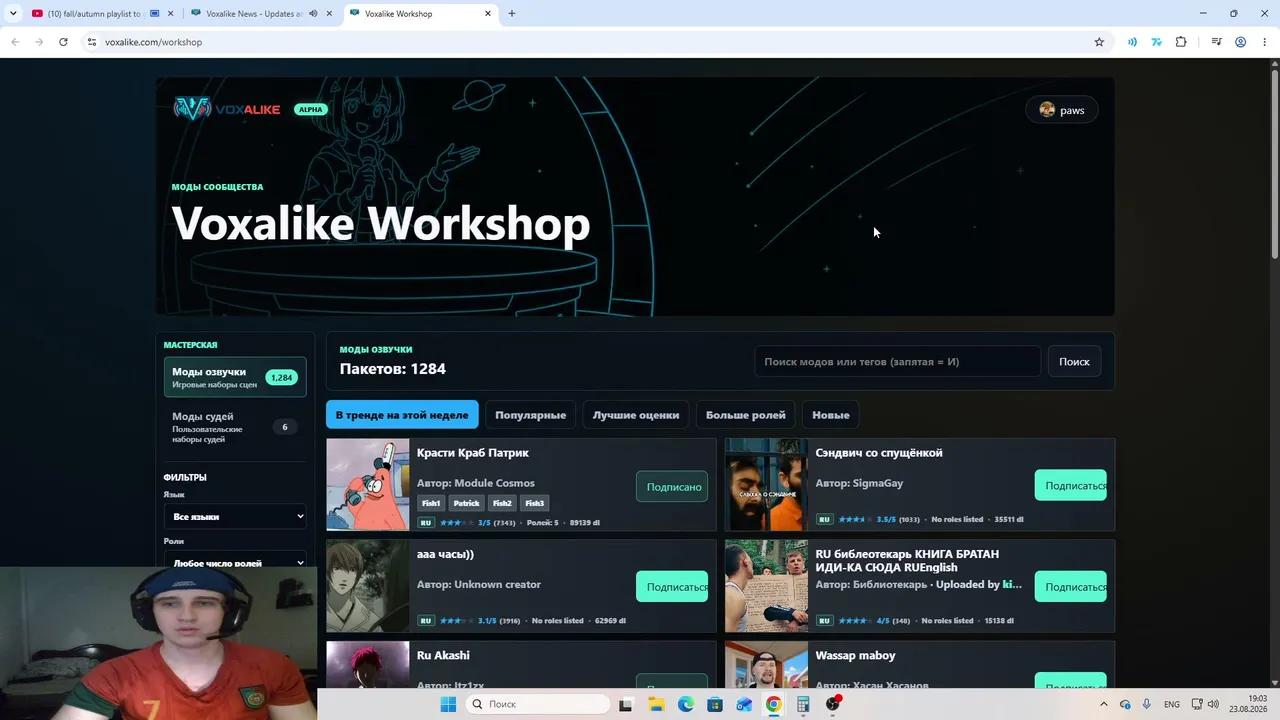This screenshot has width=1280, height=720.
Task: Open a new browser tab
Action: [512, 14]
